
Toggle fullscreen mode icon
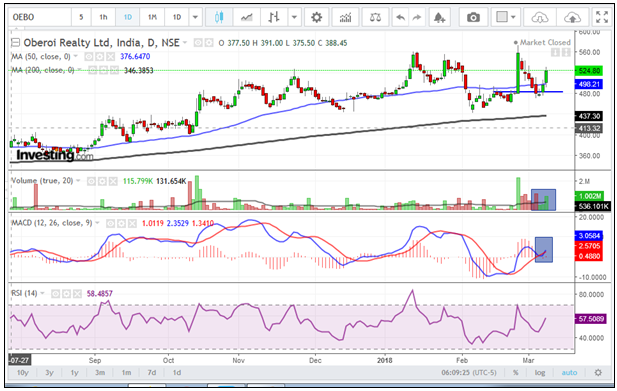pyautogui.click(x=602, y=17)
